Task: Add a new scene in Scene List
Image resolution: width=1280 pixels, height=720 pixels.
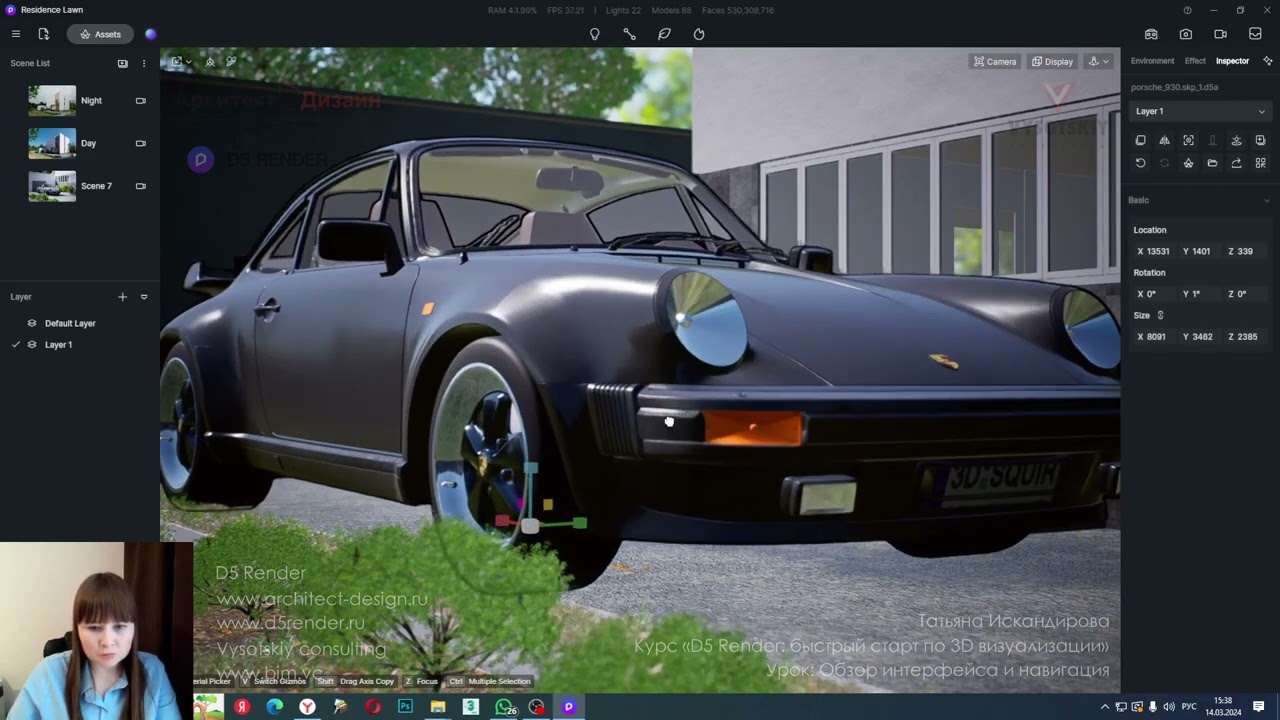Action: click(x=123, y=63)
